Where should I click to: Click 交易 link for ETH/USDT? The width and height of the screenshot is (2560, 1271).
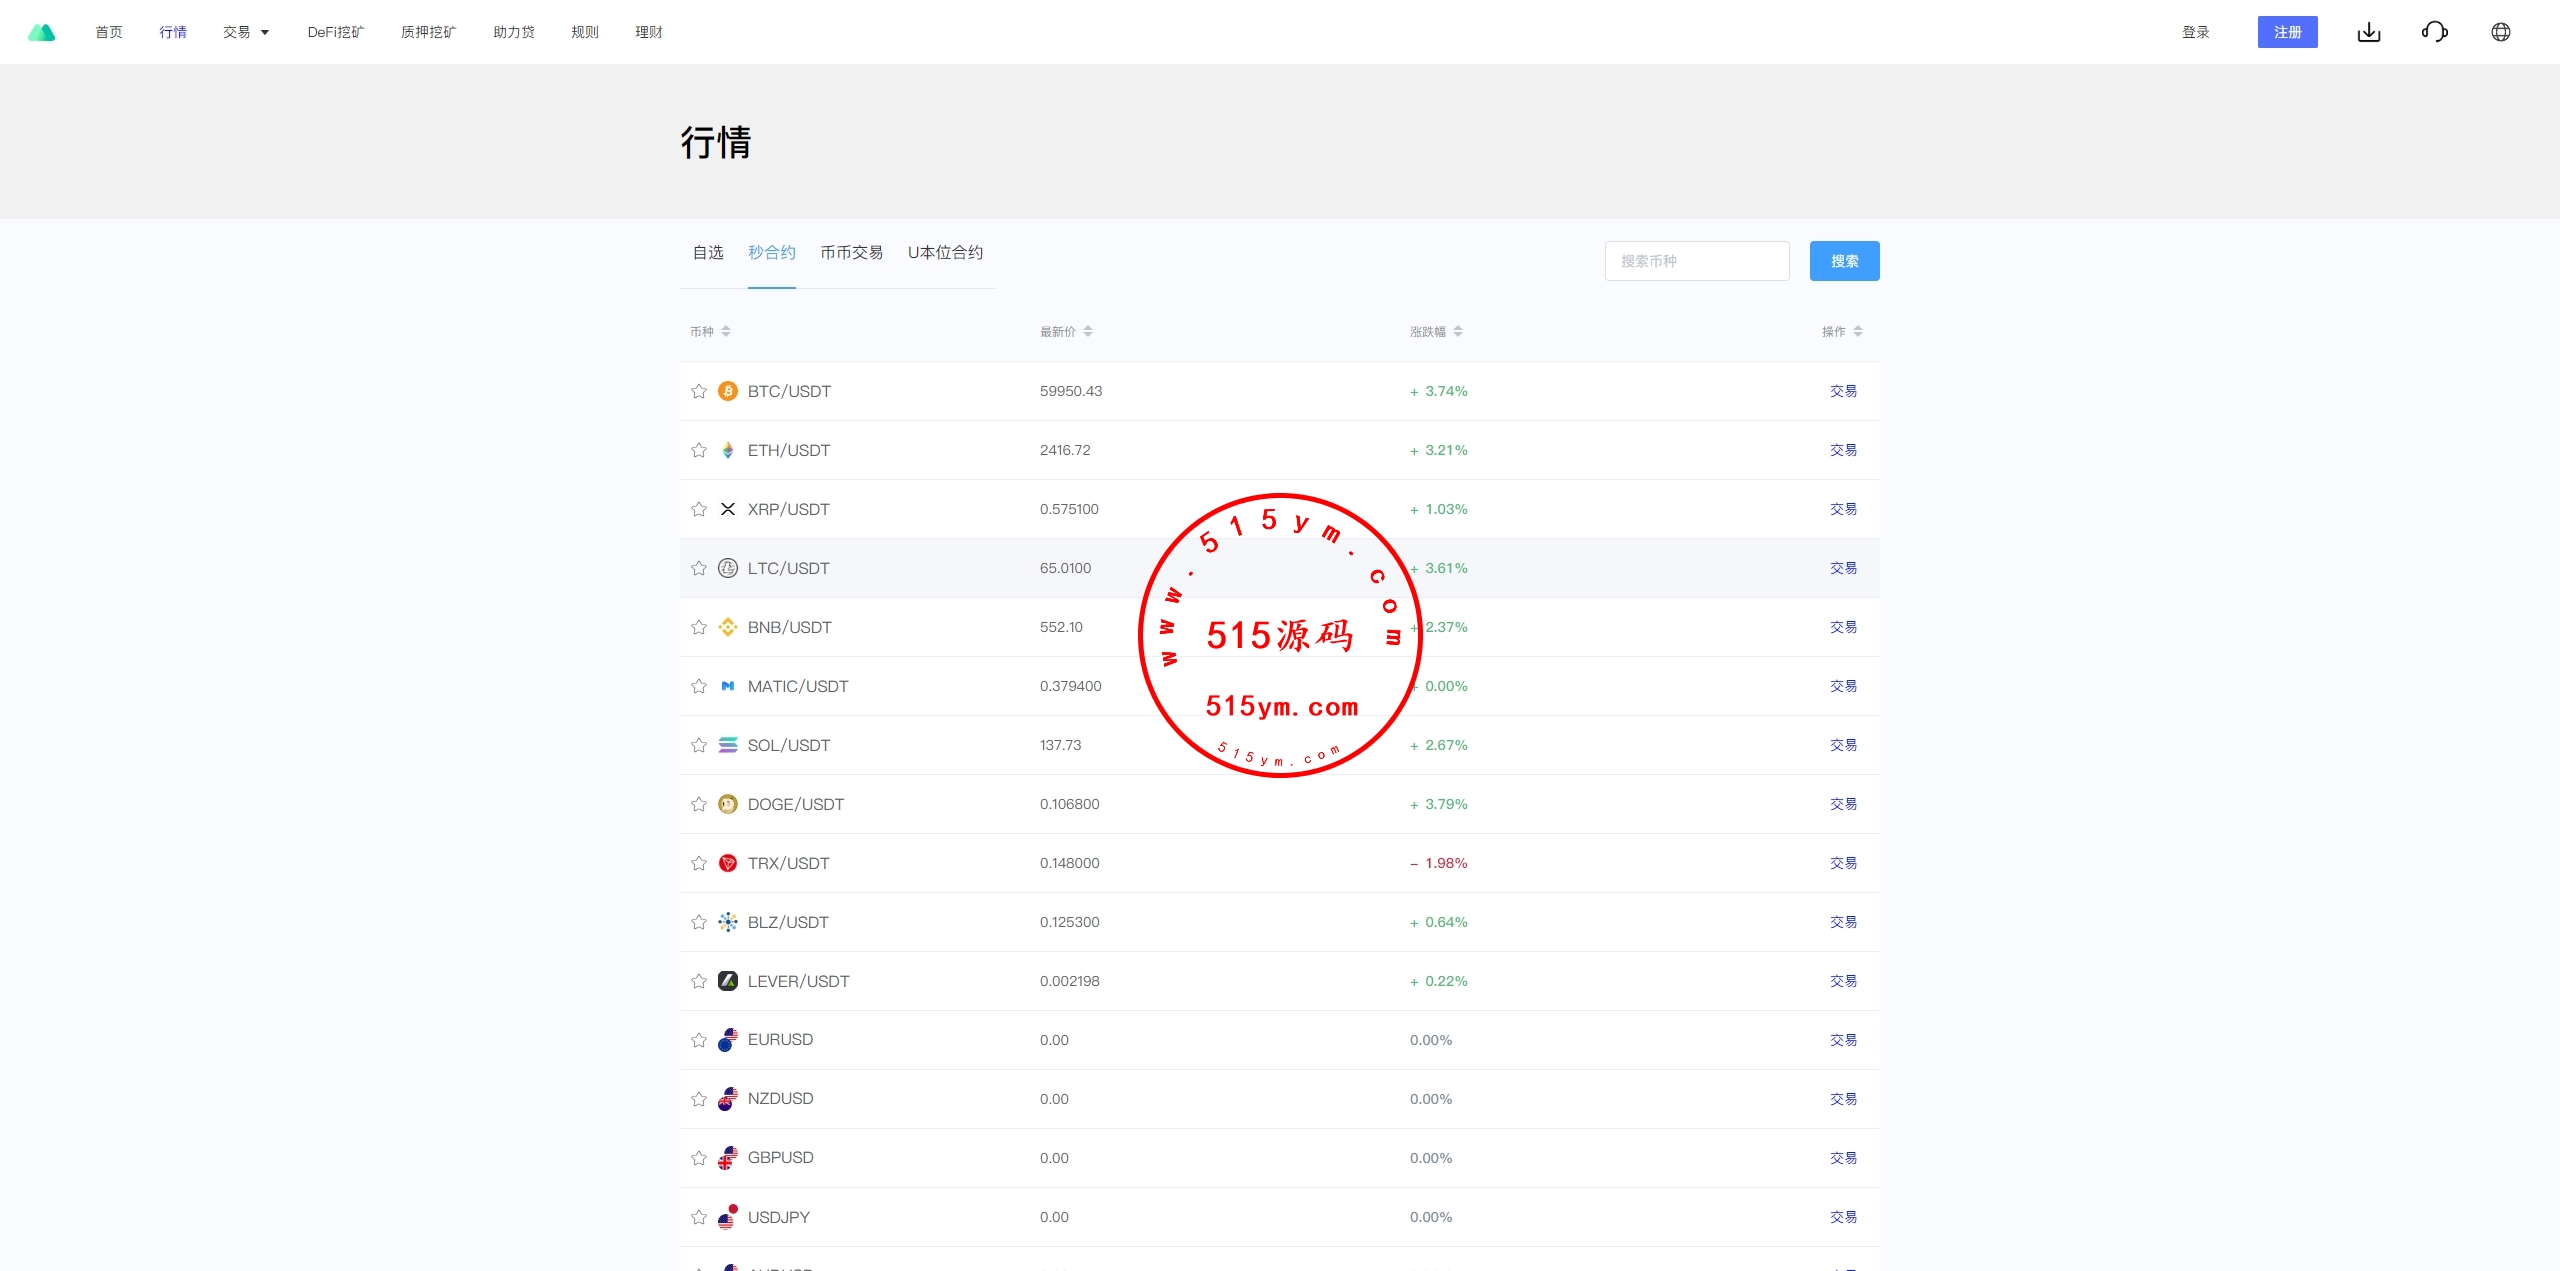pos(1843,450)
